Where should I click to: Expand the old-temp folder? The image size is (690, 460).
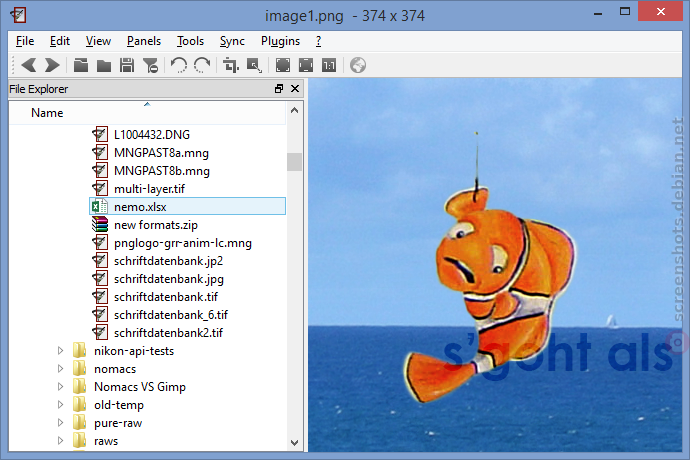click(x=60, y=405)
